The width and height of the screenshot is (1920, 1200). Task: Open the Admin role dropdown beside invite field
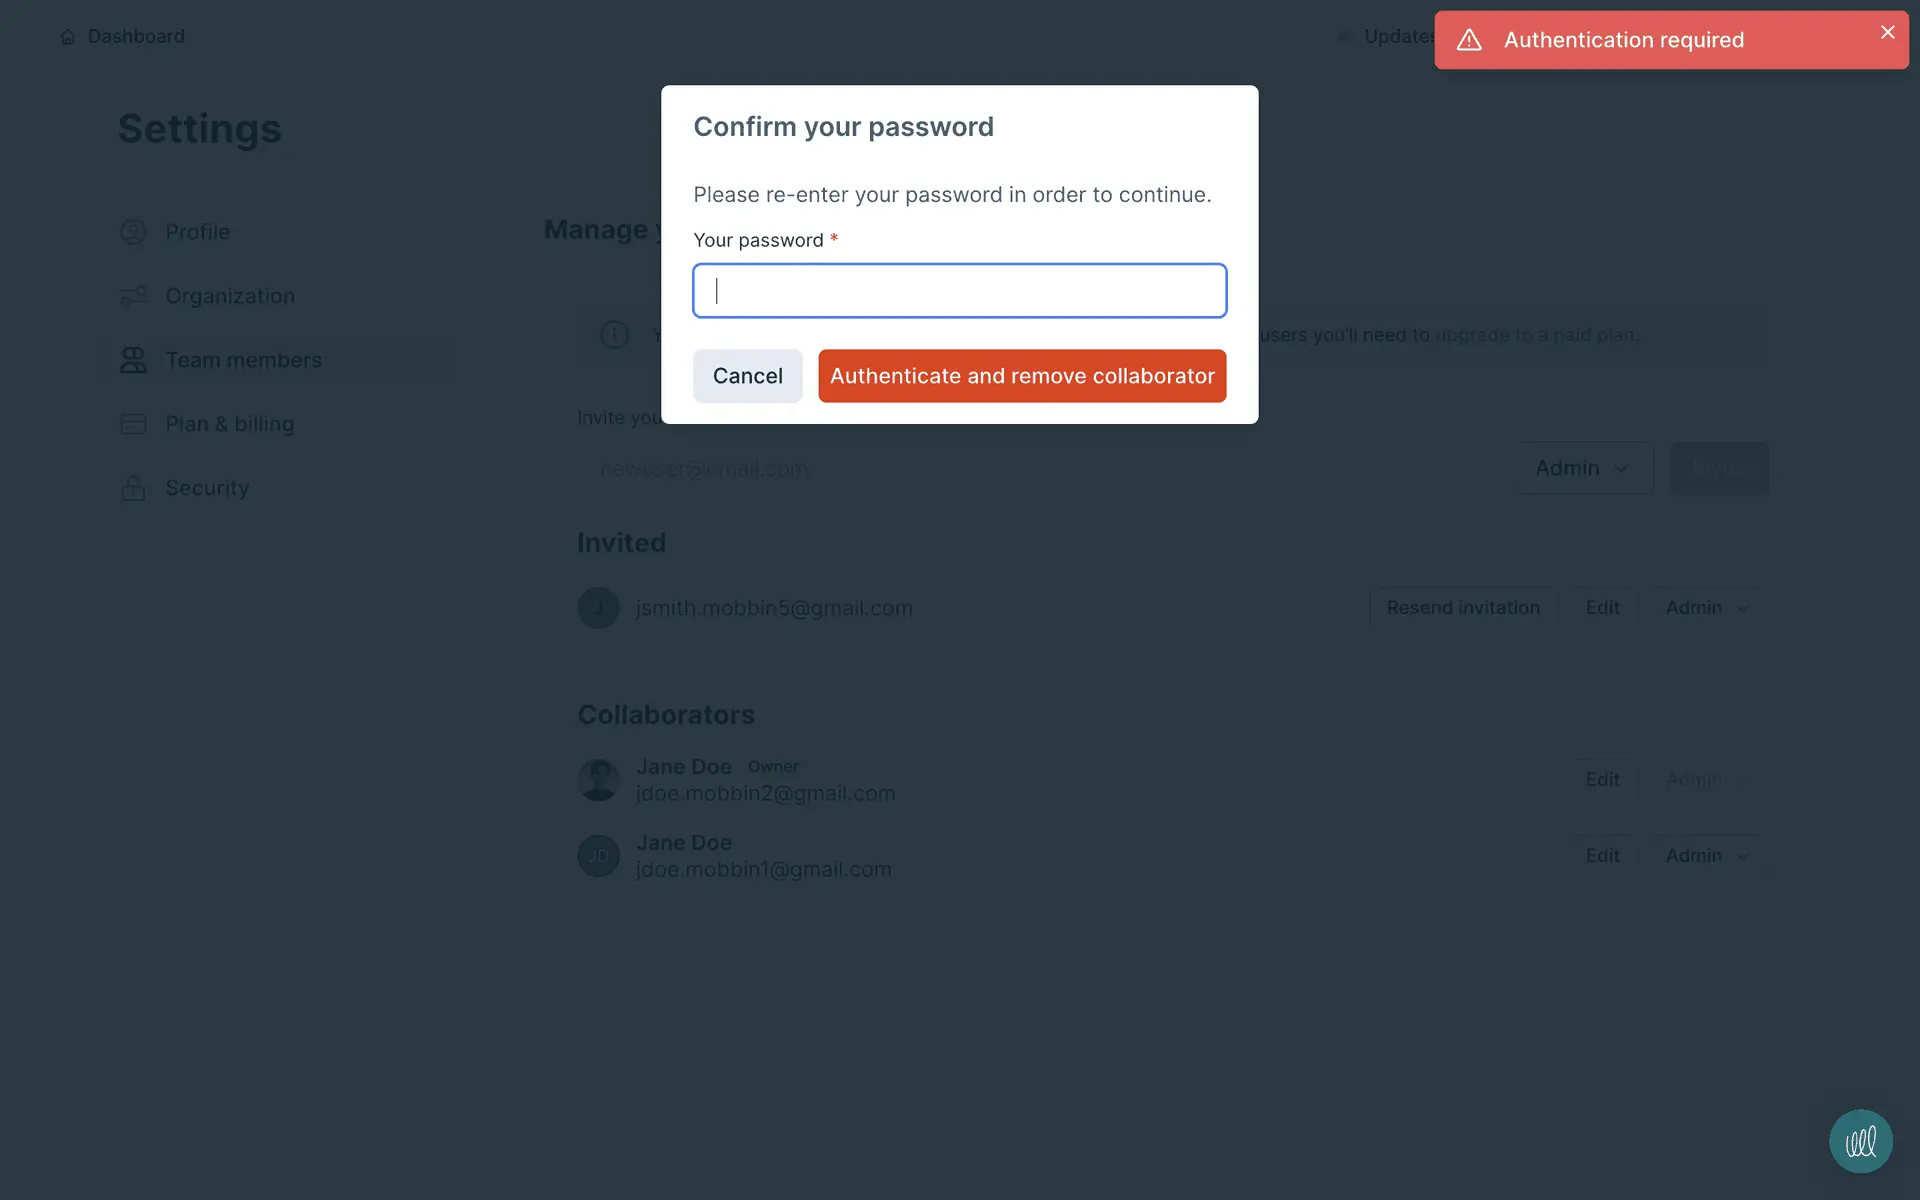point(1585,468)
